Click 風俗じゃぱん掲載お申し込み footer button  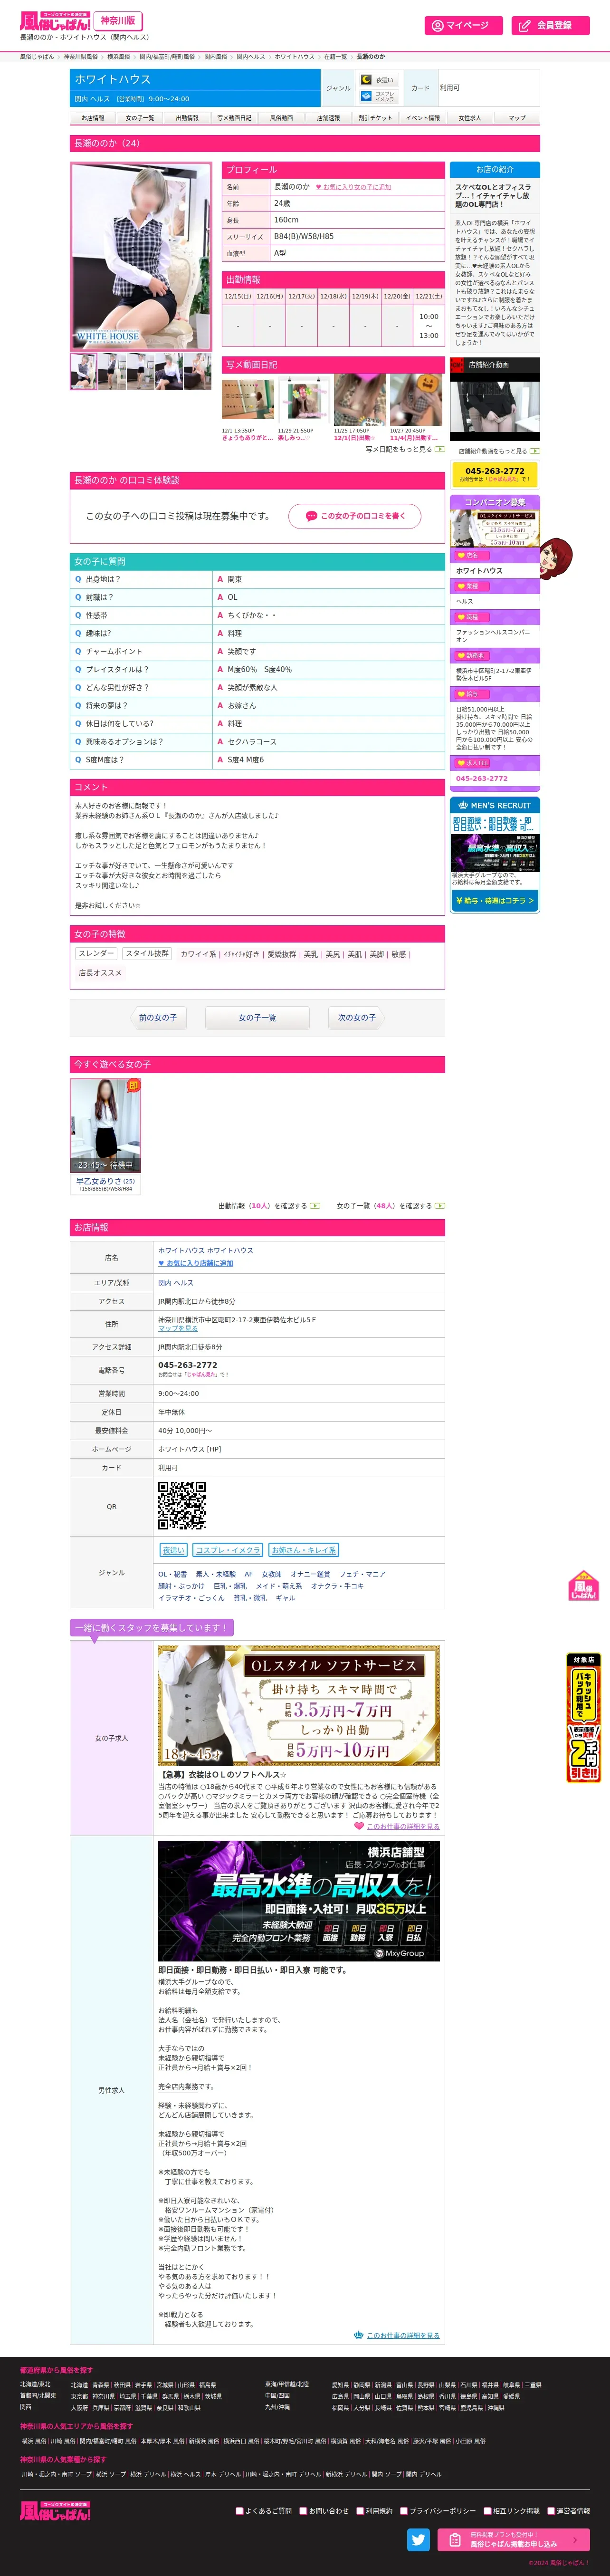pyautogui.click(x=513, y=2539)
